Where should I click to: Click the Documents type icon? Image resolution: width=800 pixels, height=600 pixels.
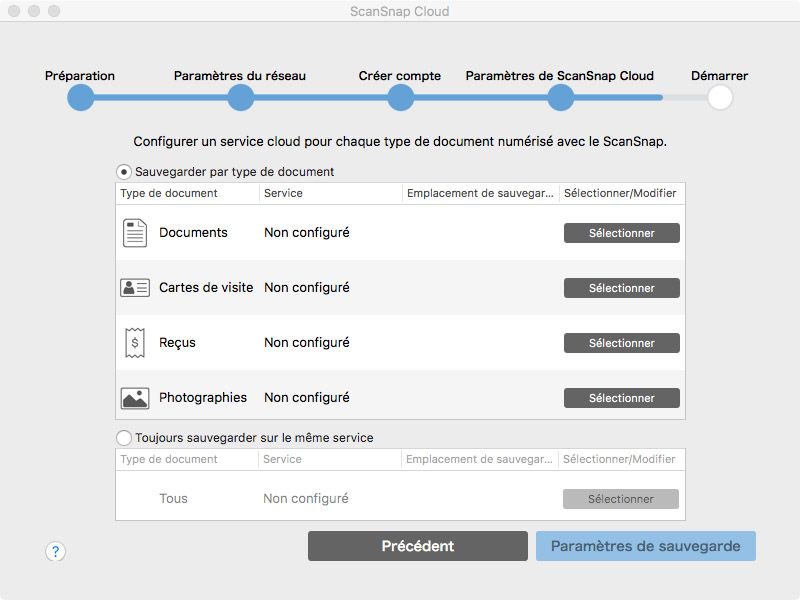click(134, 233)
